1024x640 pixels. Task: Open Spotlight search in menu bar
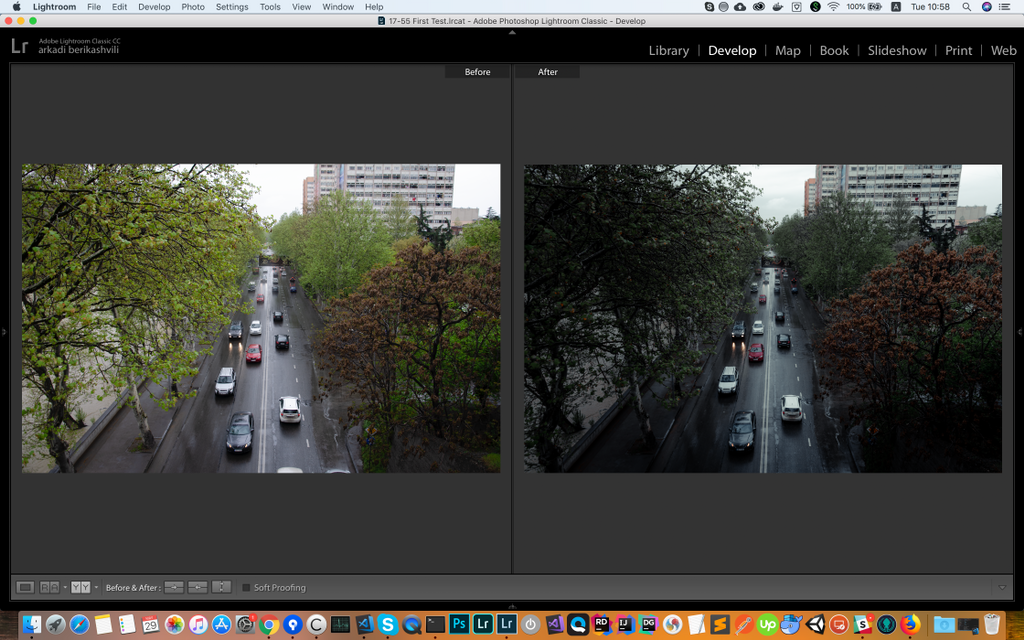(967, 7)
